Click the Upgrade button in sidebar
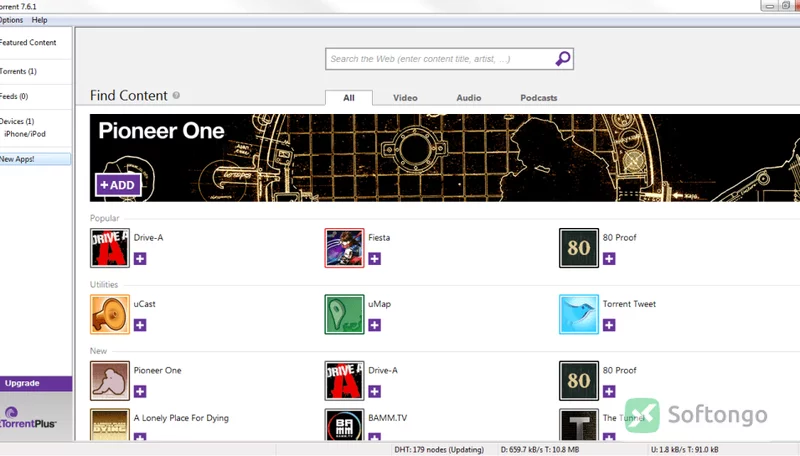800x456 pixels. tap(36, 384)
